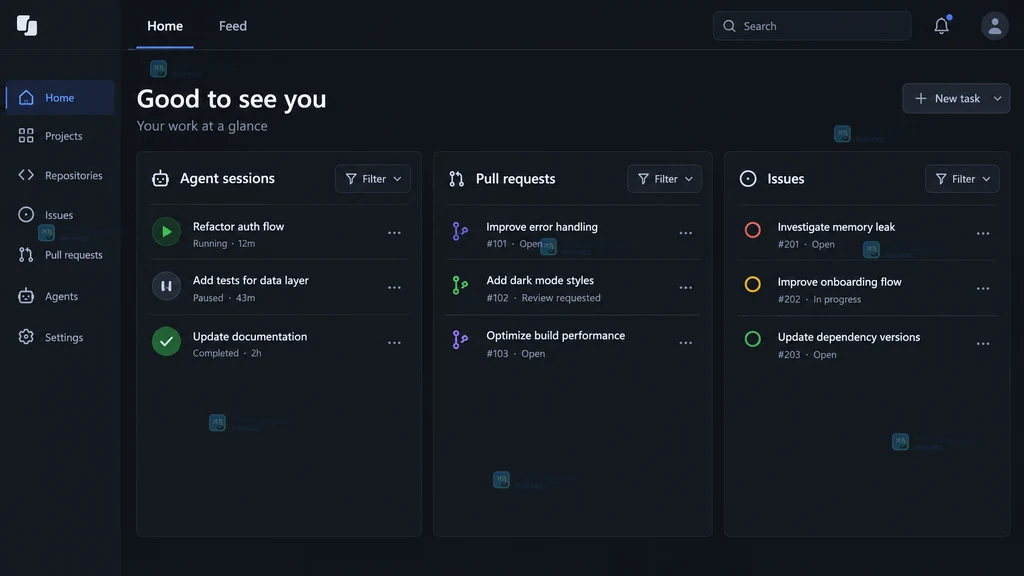The image size is (1024, 576).
Task: Click the branch icon for Improve error handling
Action: (460, 231)
